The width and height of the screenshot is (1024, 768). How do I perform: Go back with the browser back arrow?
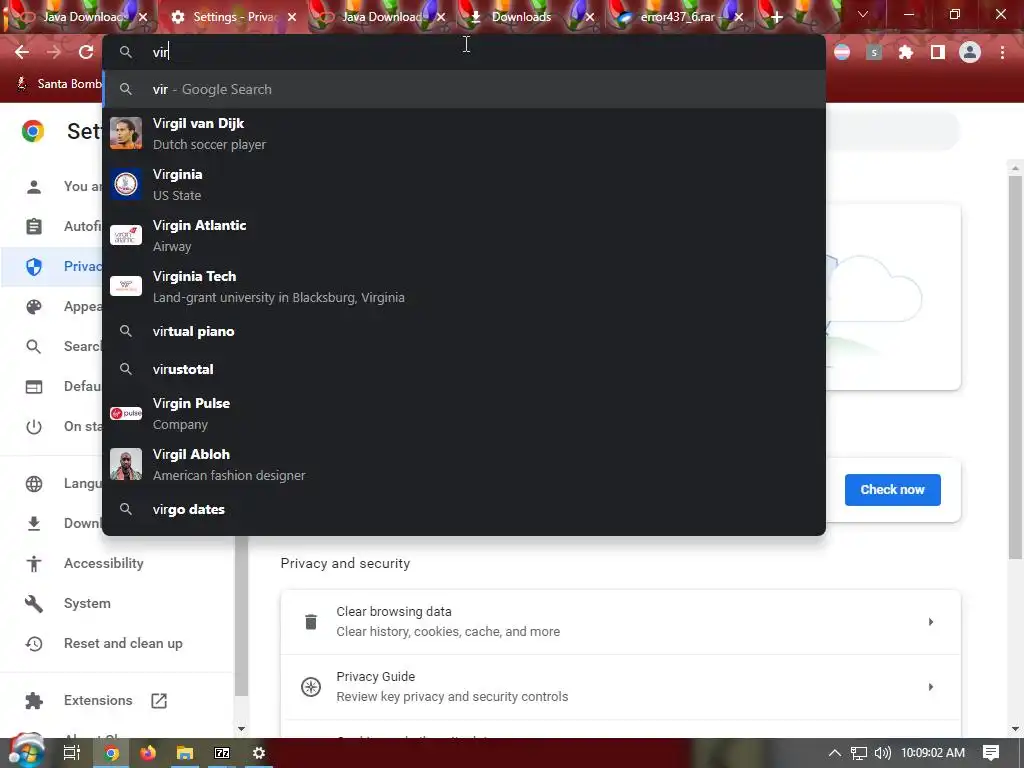coord(22,52)
